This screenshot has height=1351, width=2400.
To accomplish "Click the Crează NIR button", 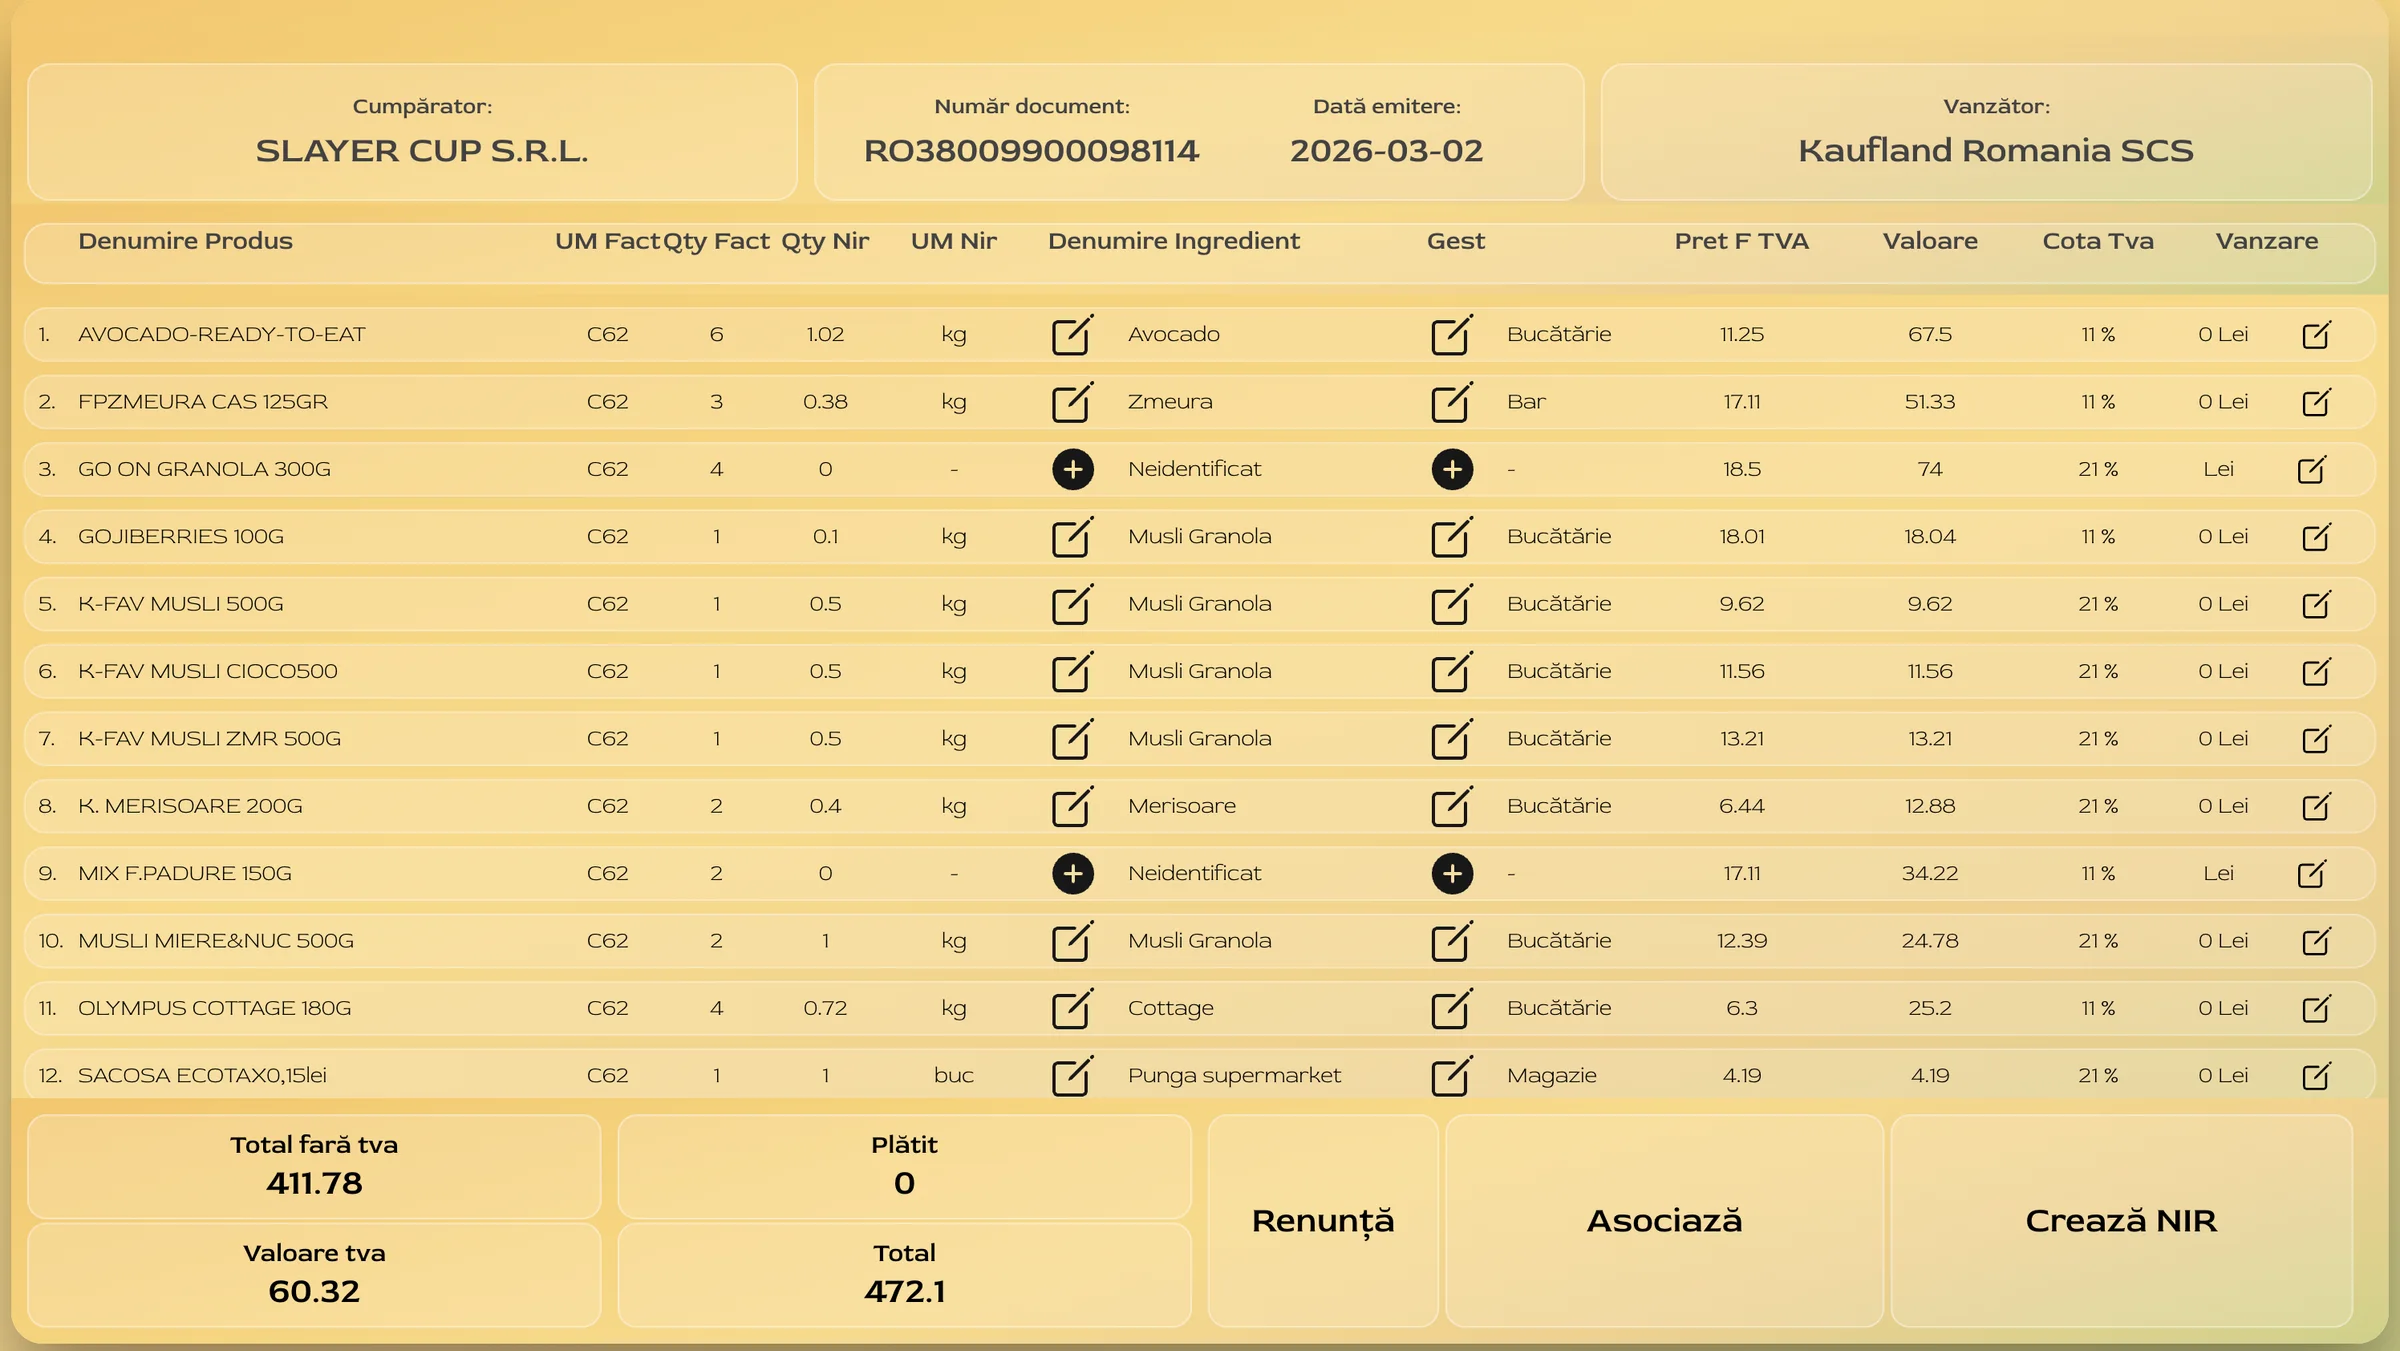I will pos(2120,1221).
